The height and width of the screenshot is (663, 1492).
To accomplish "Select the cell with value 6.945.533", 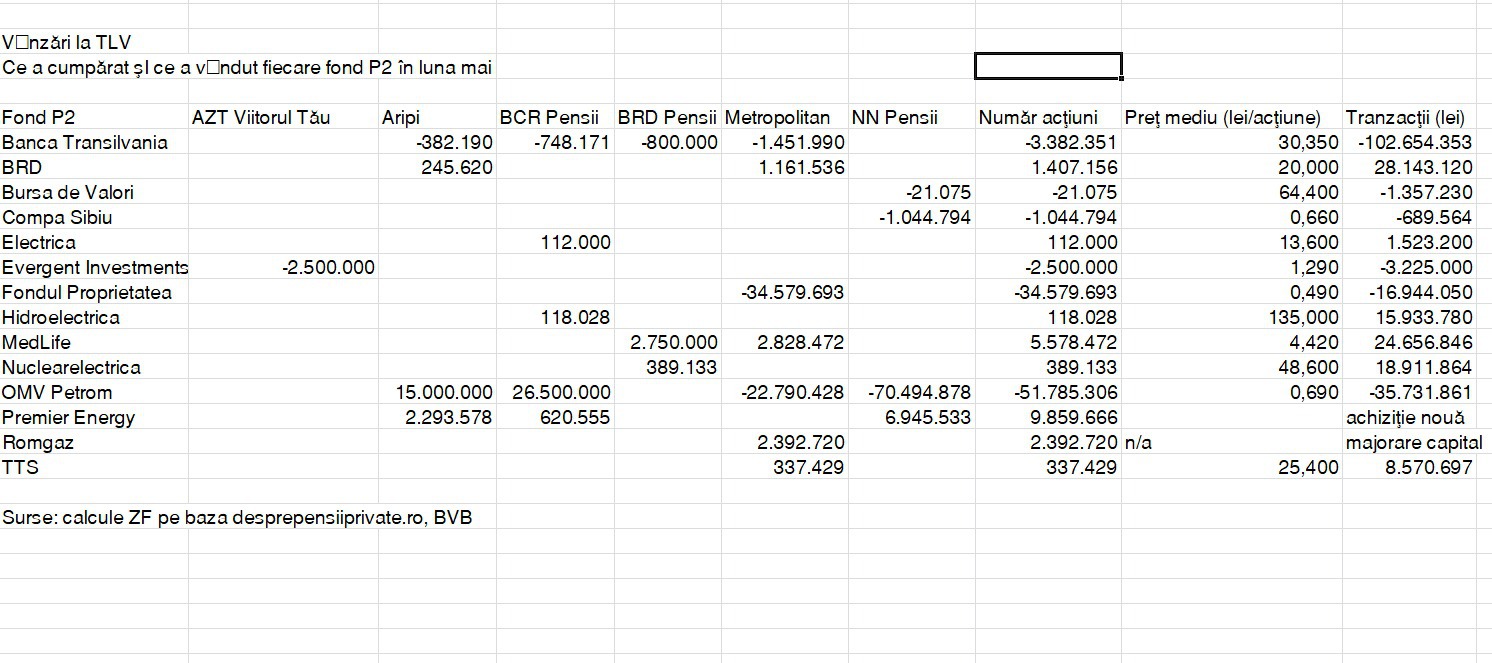I will pyautogui.click(x=928, y=417).
